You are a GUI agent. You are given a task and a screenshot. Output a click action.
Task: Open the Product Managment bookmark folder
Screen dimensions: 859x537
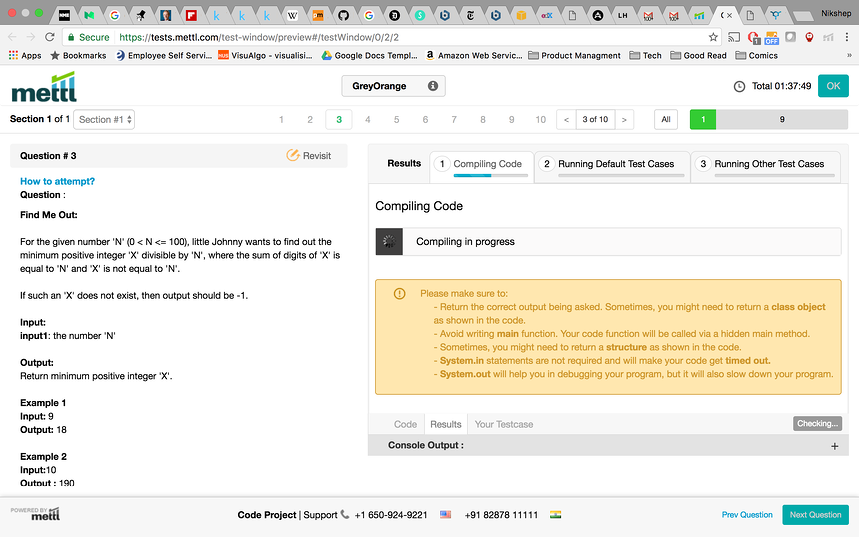pos(574,55)
